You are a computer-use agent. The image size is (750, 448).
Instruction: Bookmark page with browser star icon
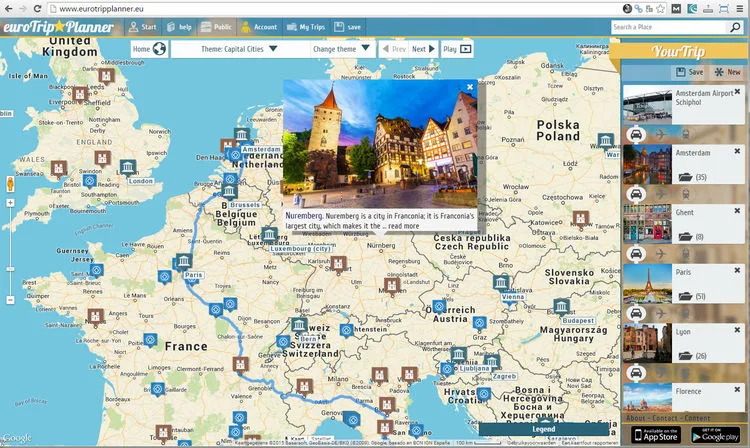click(x=661, y=9)
